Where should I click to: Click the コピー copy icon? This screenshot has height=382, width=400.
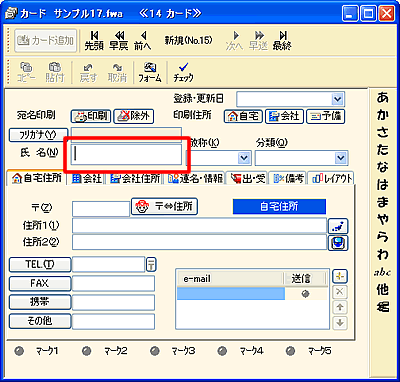pyautogui.click(x=26, y=72)
